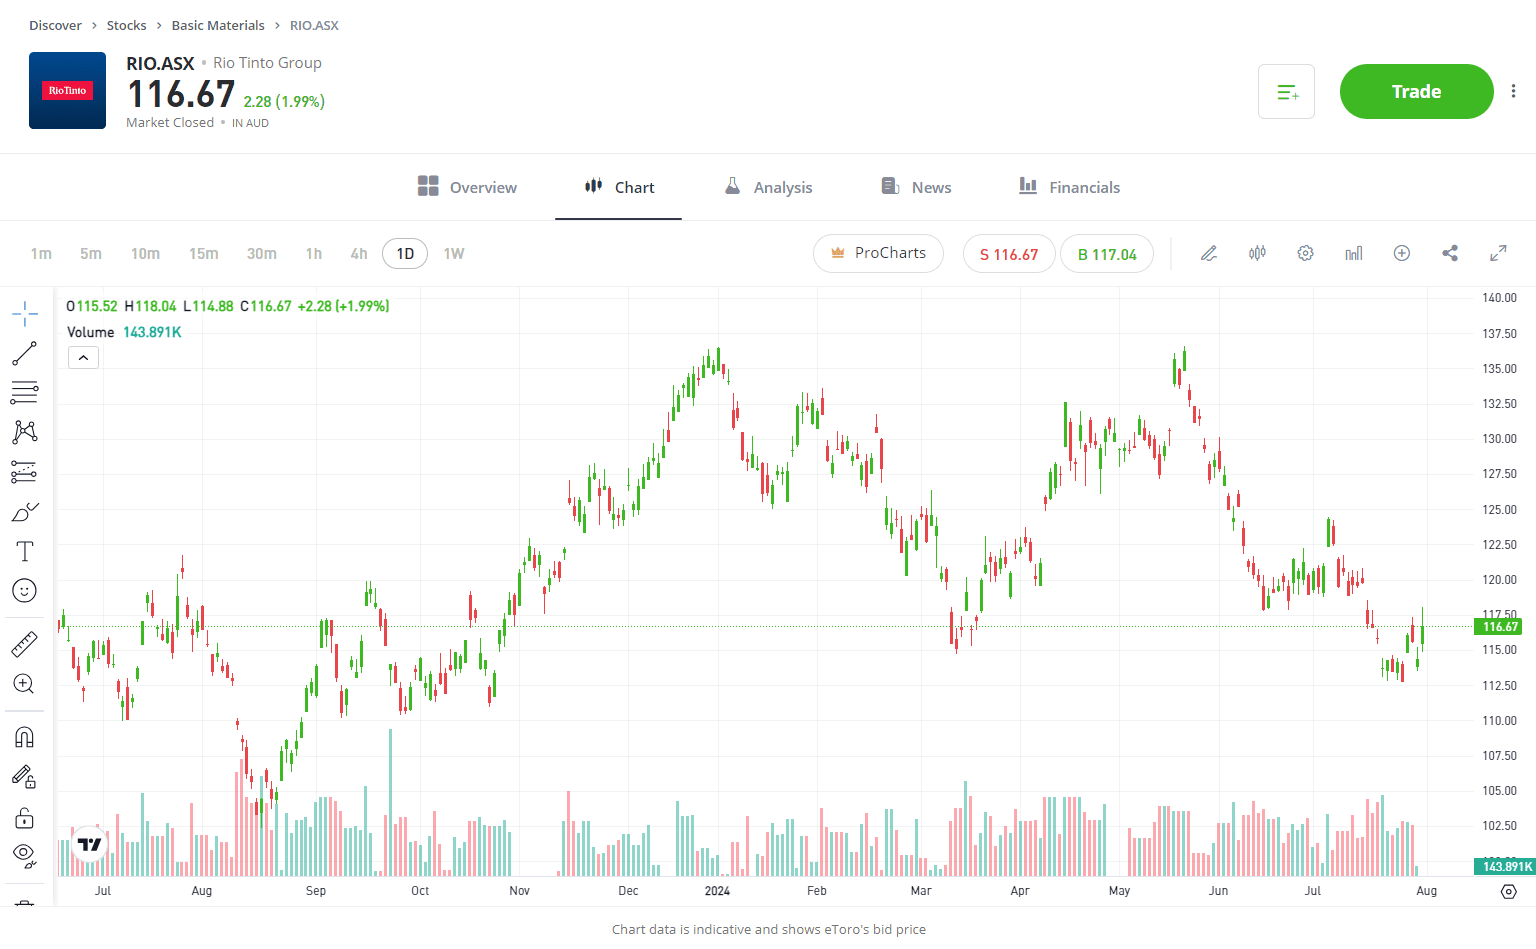Open ProCharts
This screenshot has height=949, width=1536.
pos(878,253)
